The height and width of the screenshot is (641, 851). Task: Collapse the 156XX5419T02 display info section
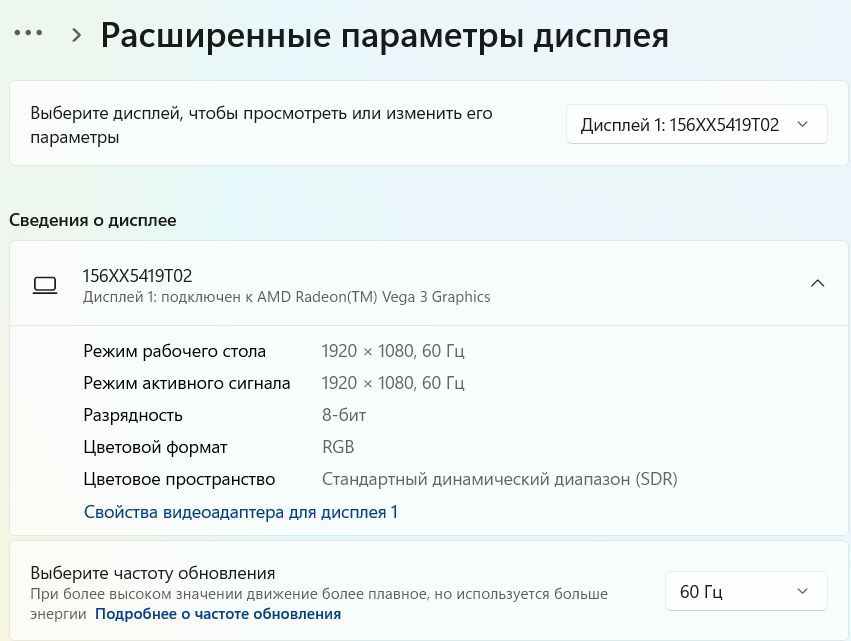coord(817,284)
